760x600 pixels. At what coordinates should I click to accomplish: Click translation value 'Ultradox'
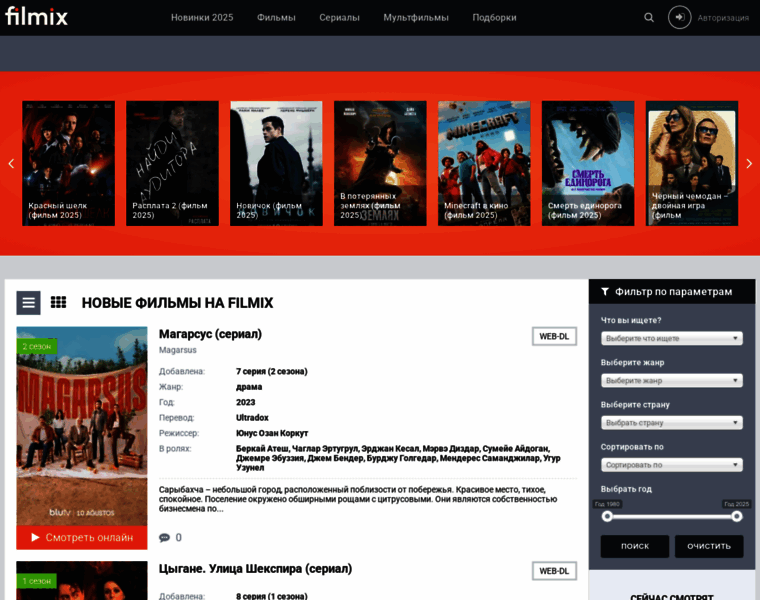click(x=252, y=418)
